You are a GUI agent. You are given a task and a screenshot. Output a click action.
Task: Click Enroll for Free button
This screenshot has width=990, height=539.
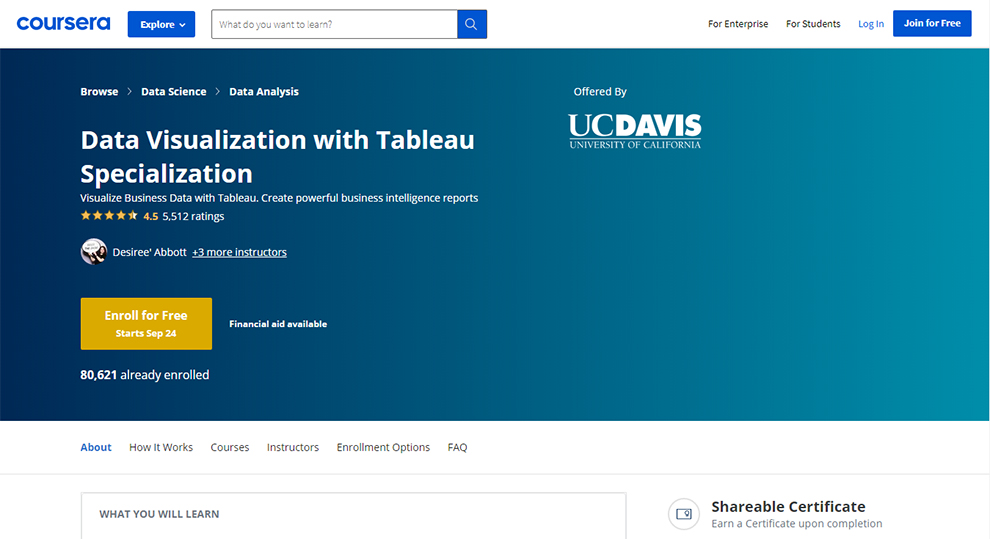point(146,323)
